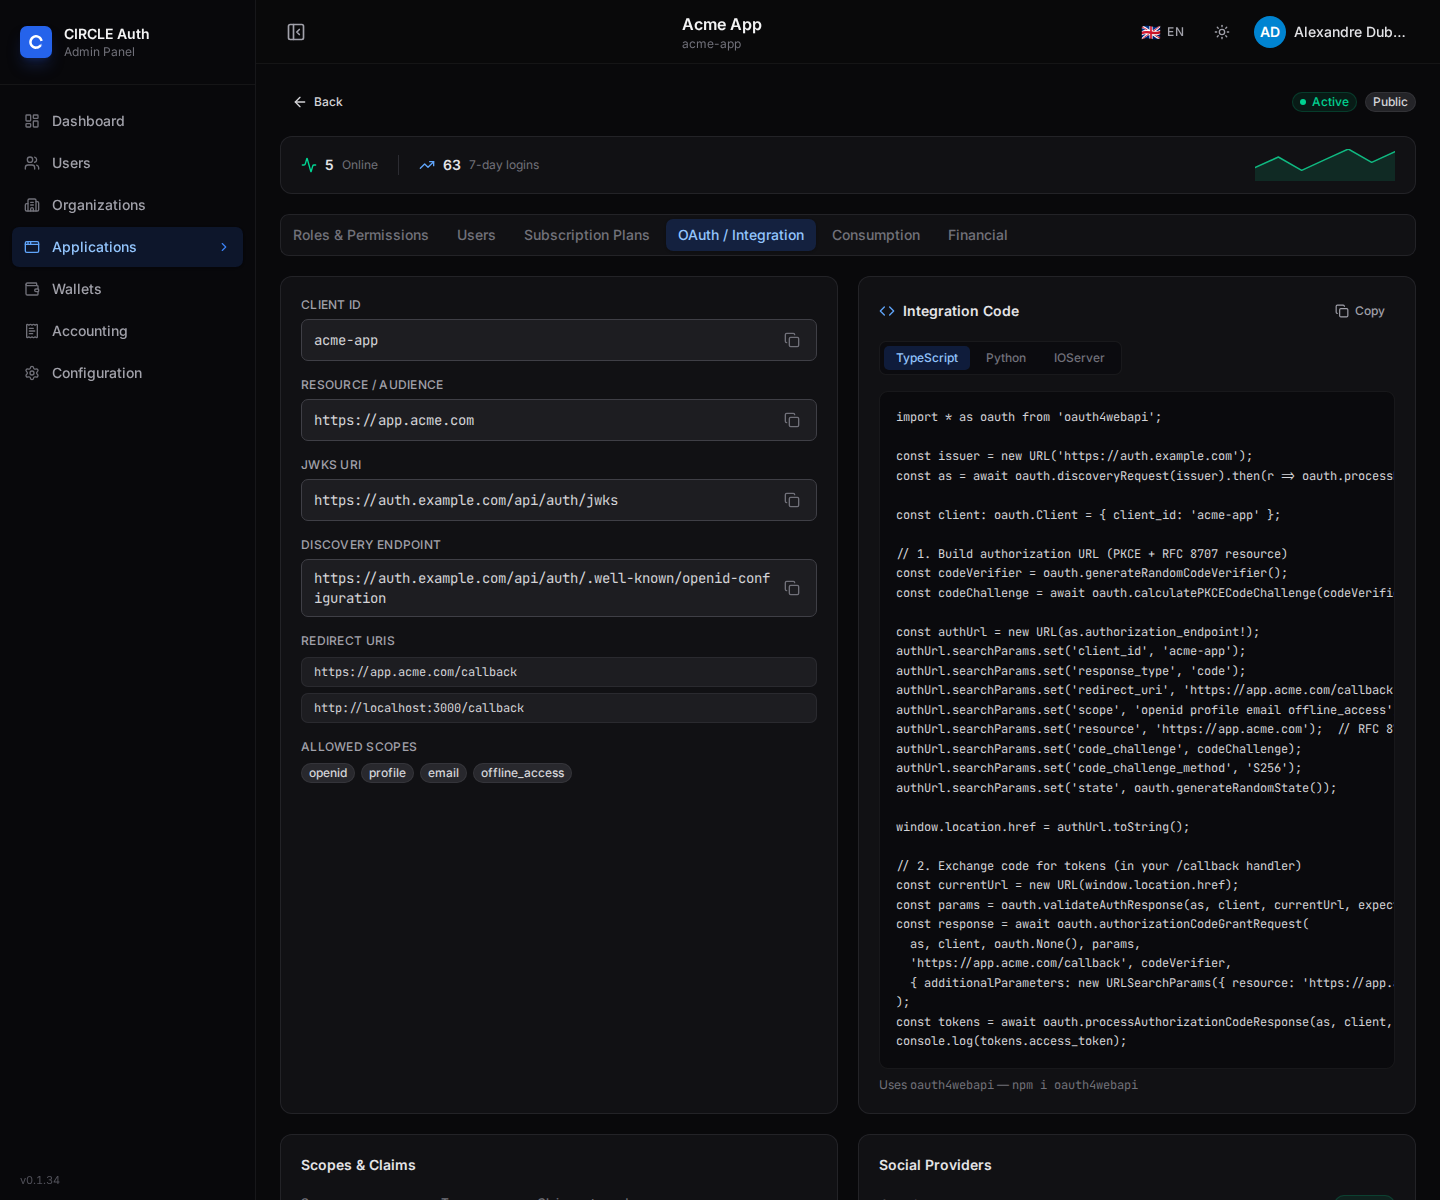This screenshot has height=1200, width=1440.
Task: Select the Users tab in application tabs
Action: click(x=476, y=235)
